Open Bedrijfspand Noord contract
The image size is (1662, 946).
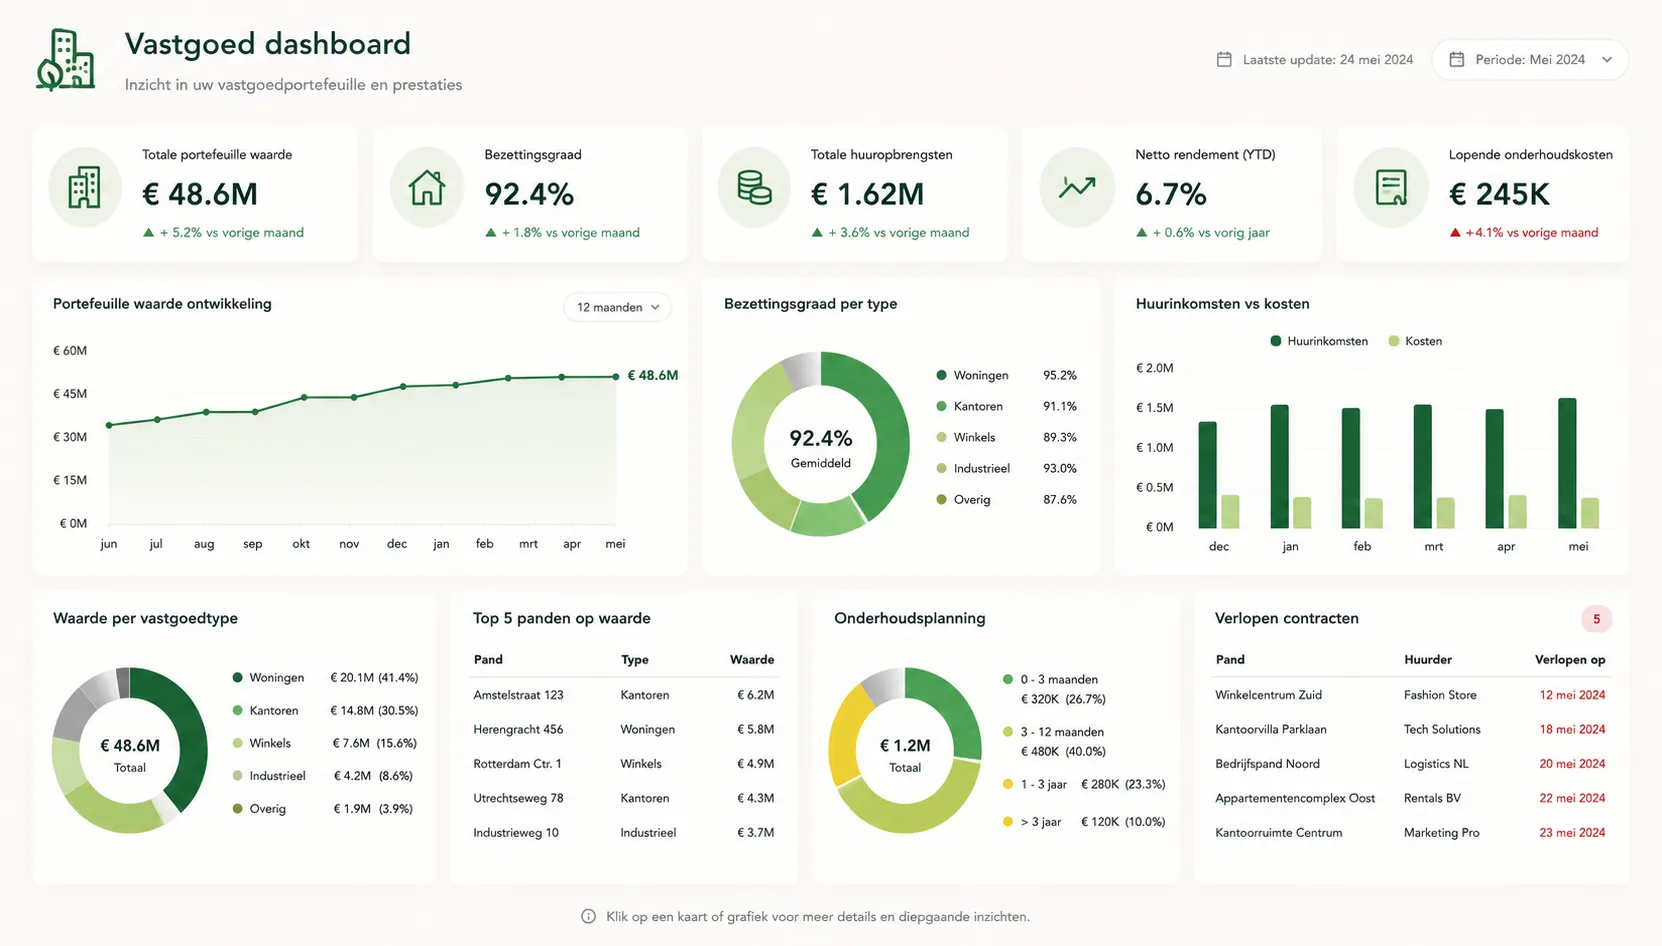click(x=1410, y=764)
